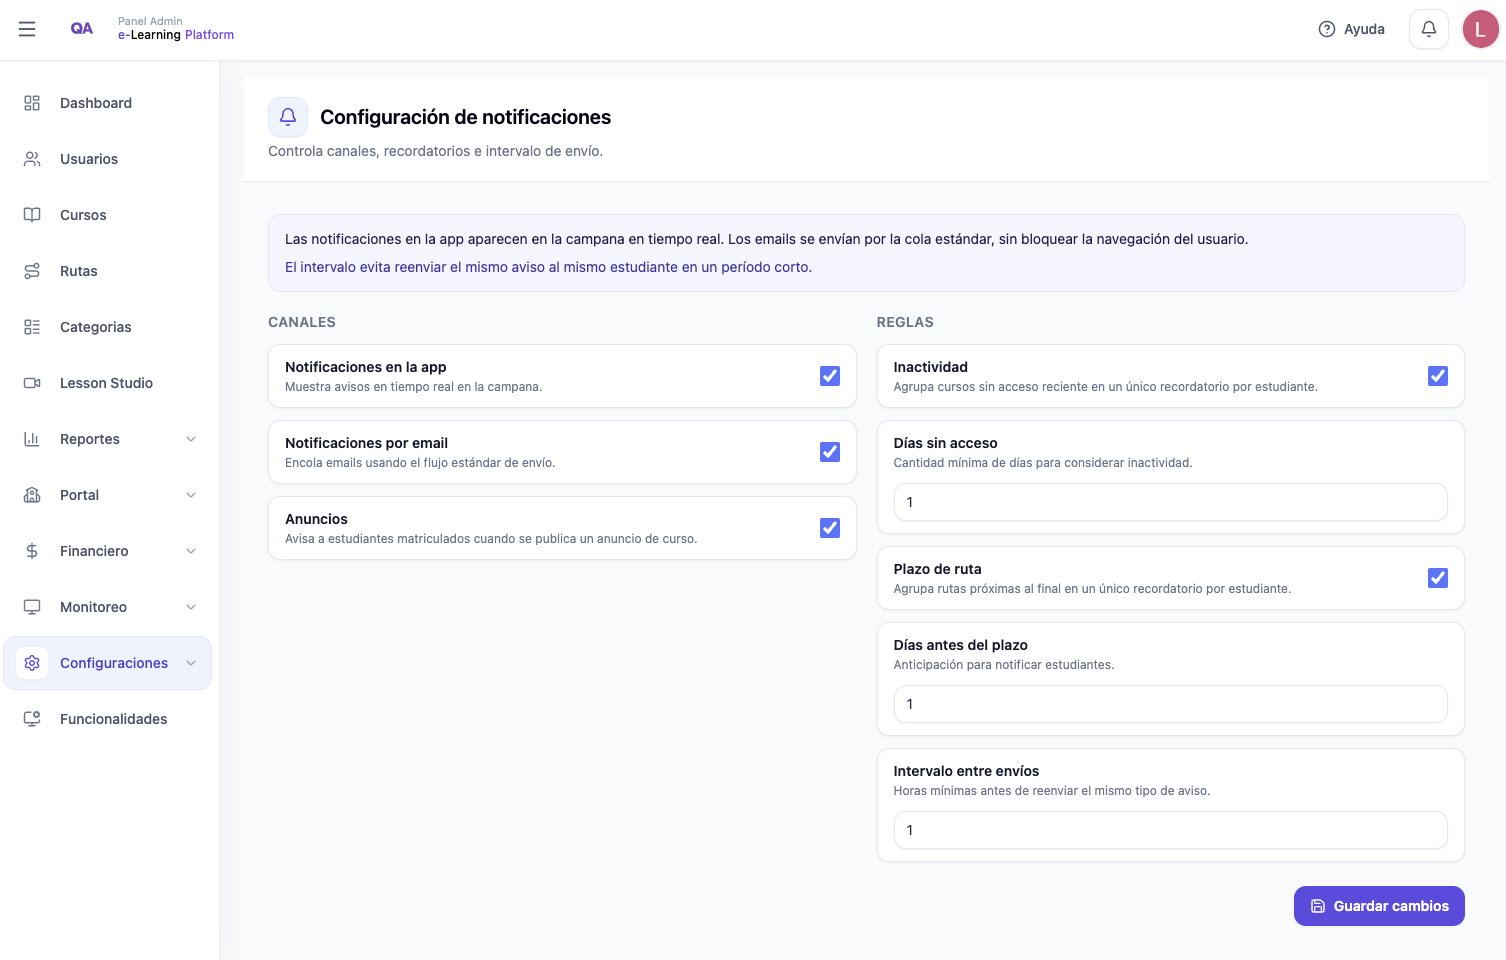The width and height of the screenshot is (1506, 960).
Task: Select the Configuraciones label in sidebar
Action: [x=114, y=663]
